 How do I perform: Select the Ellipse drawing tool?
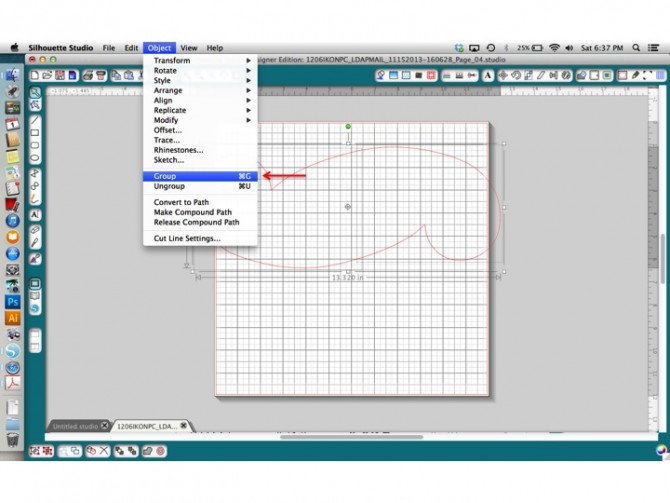coord(35,158)
